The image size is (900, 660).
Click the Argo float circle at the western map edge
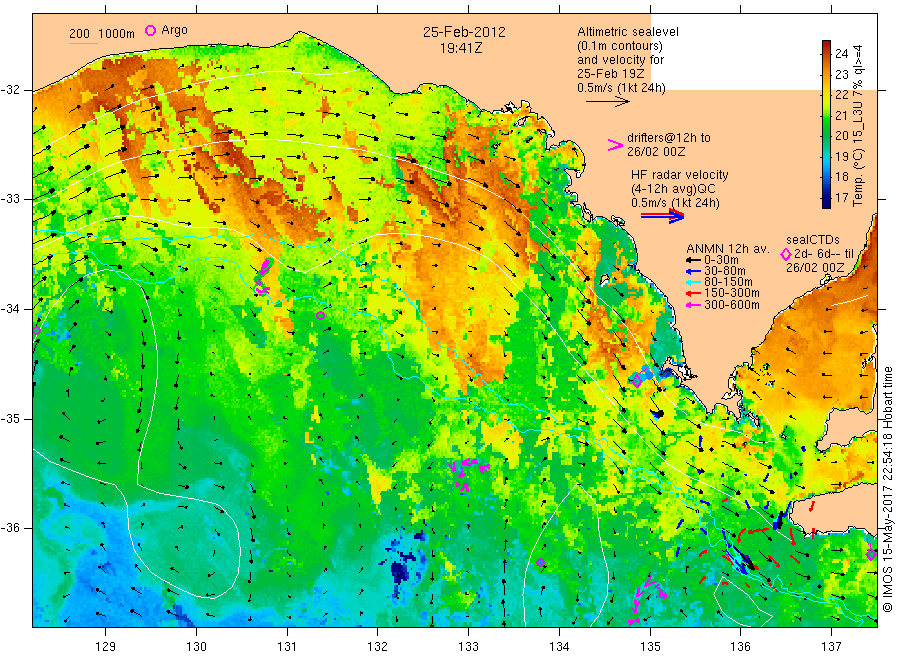tap(37, 331)
